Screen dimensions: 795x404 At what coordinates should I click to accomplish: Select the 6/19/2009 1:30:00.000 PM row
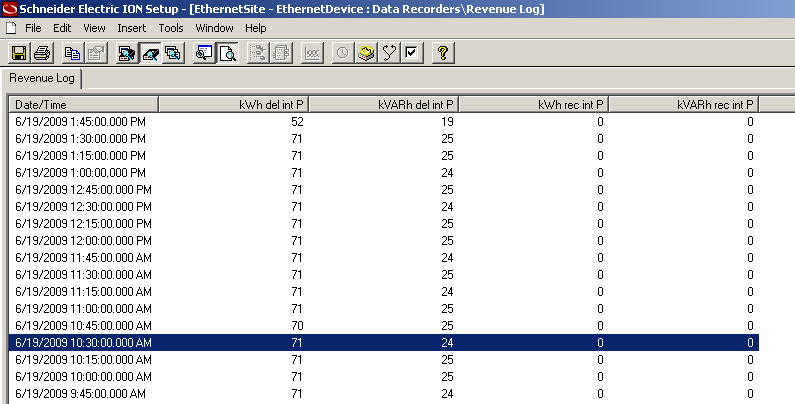tap(384, 139)
